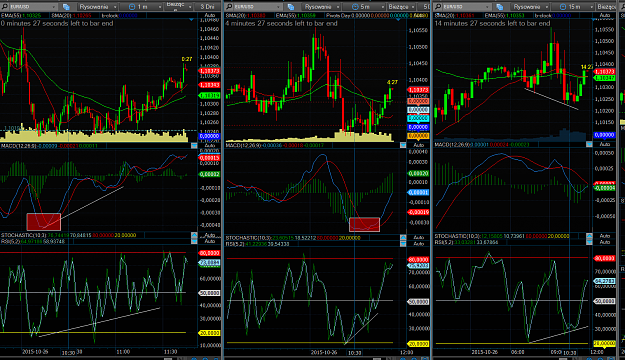Click the 06:00 time label on the 15 m axis

pos(517,352)
